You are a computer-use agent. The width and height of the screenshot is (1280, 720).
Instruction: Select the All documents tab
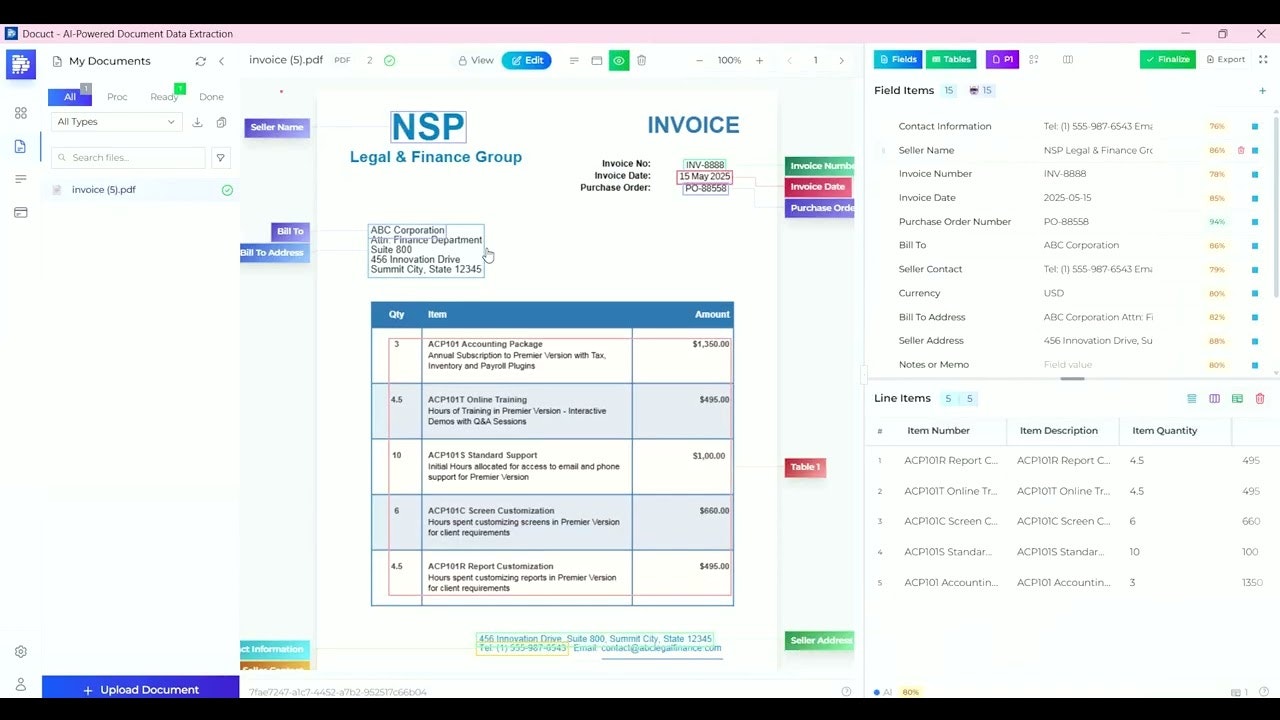point(70,97)
